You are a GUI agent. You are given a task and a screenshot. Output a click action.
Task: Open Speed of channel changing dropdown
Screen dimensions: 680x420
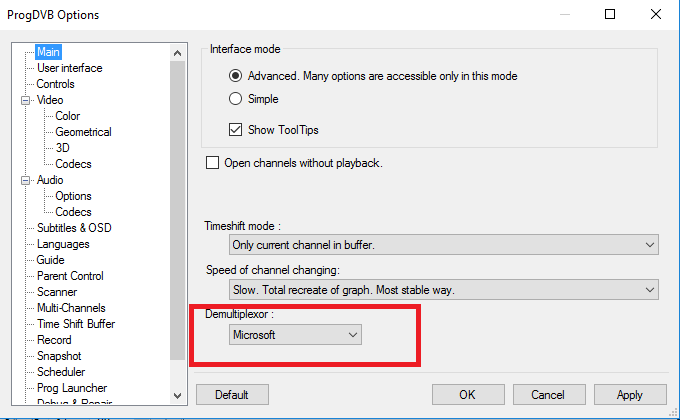tap(444, 289)
